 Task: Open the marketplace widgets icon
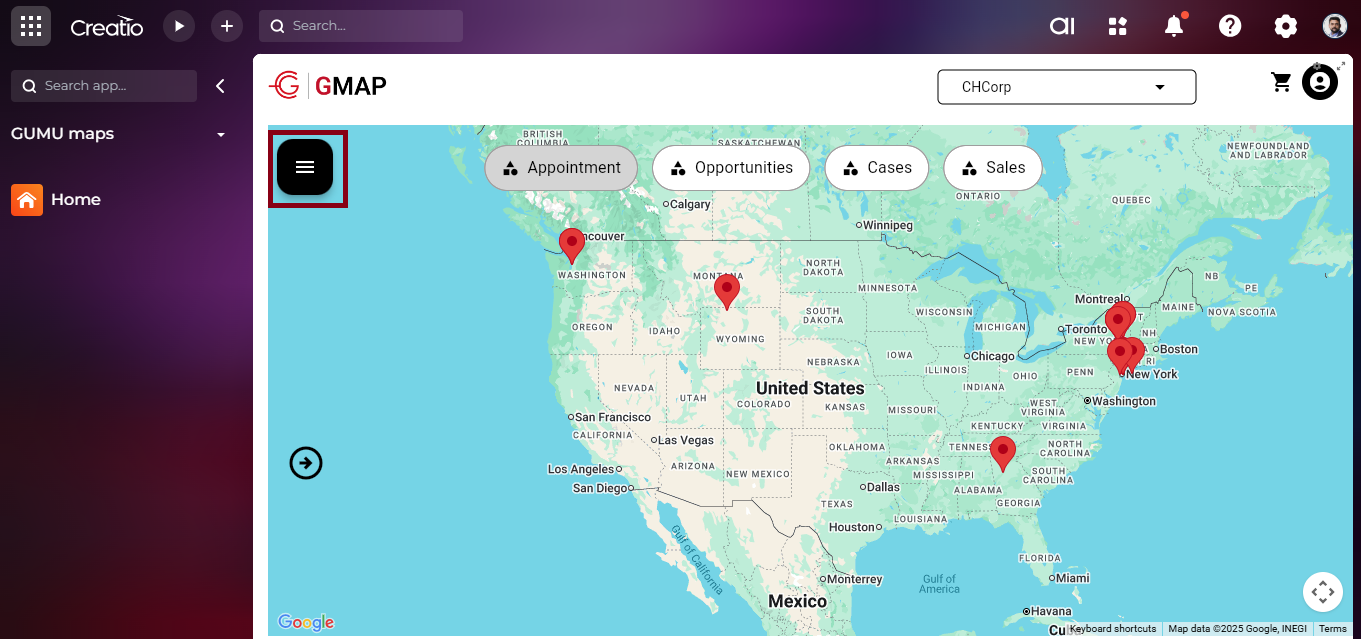pyautogui.click(x=1118, y=26)
